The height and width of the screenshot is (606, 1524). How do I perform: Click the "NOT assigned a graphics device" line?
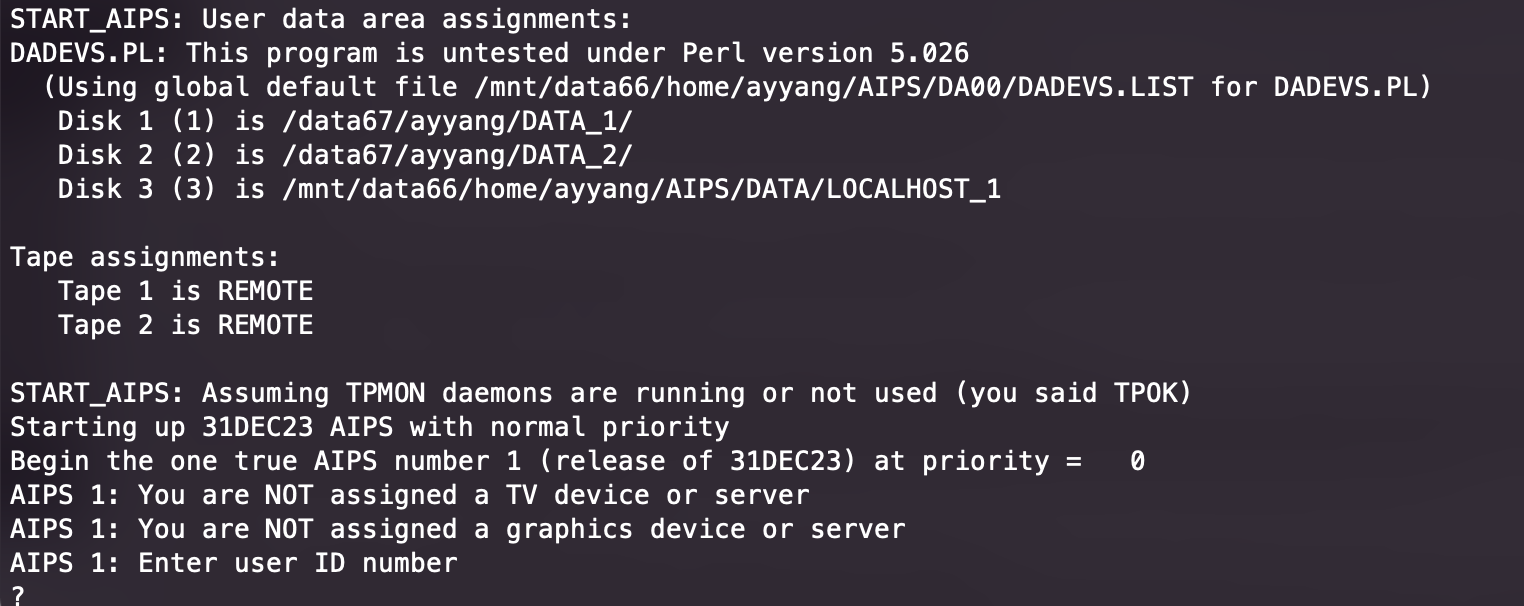[x=521, y=529]
